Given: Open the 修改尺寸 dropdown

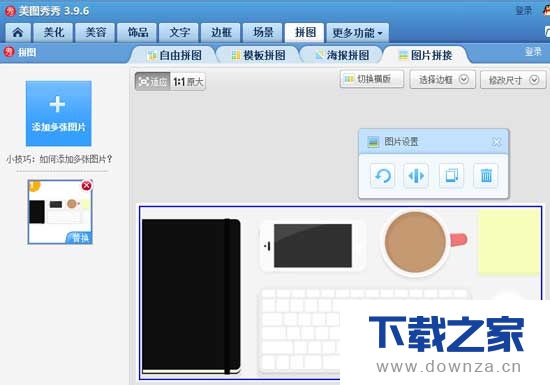Looking at the screenshot, I should 513,80.
